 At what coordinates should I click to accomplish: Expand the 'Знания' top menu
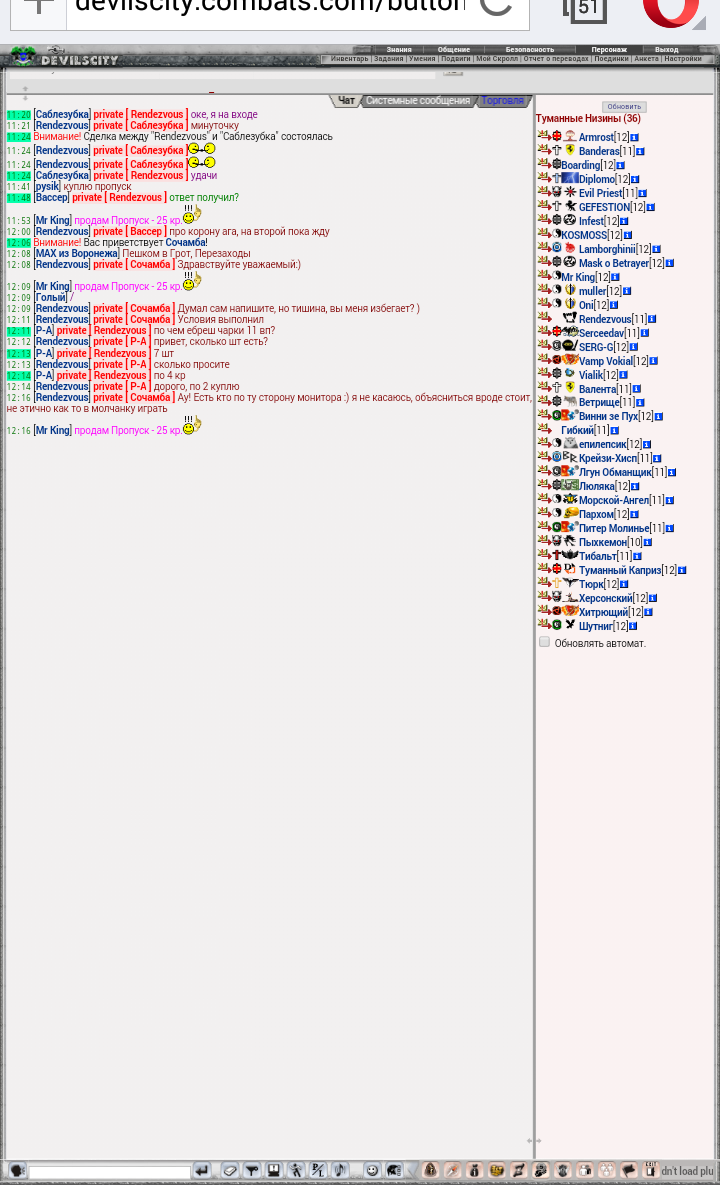coord(399,49)
